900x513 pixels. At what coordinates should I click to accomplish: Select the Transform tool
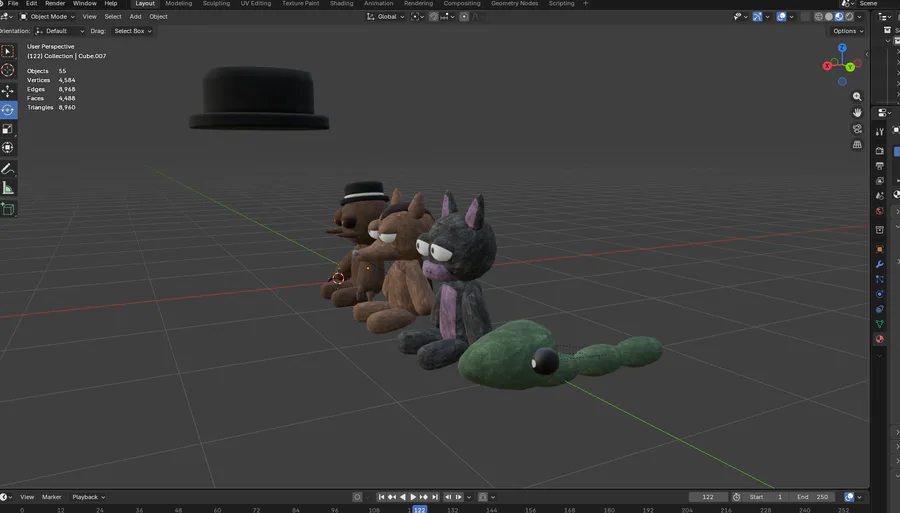point(8,147)
